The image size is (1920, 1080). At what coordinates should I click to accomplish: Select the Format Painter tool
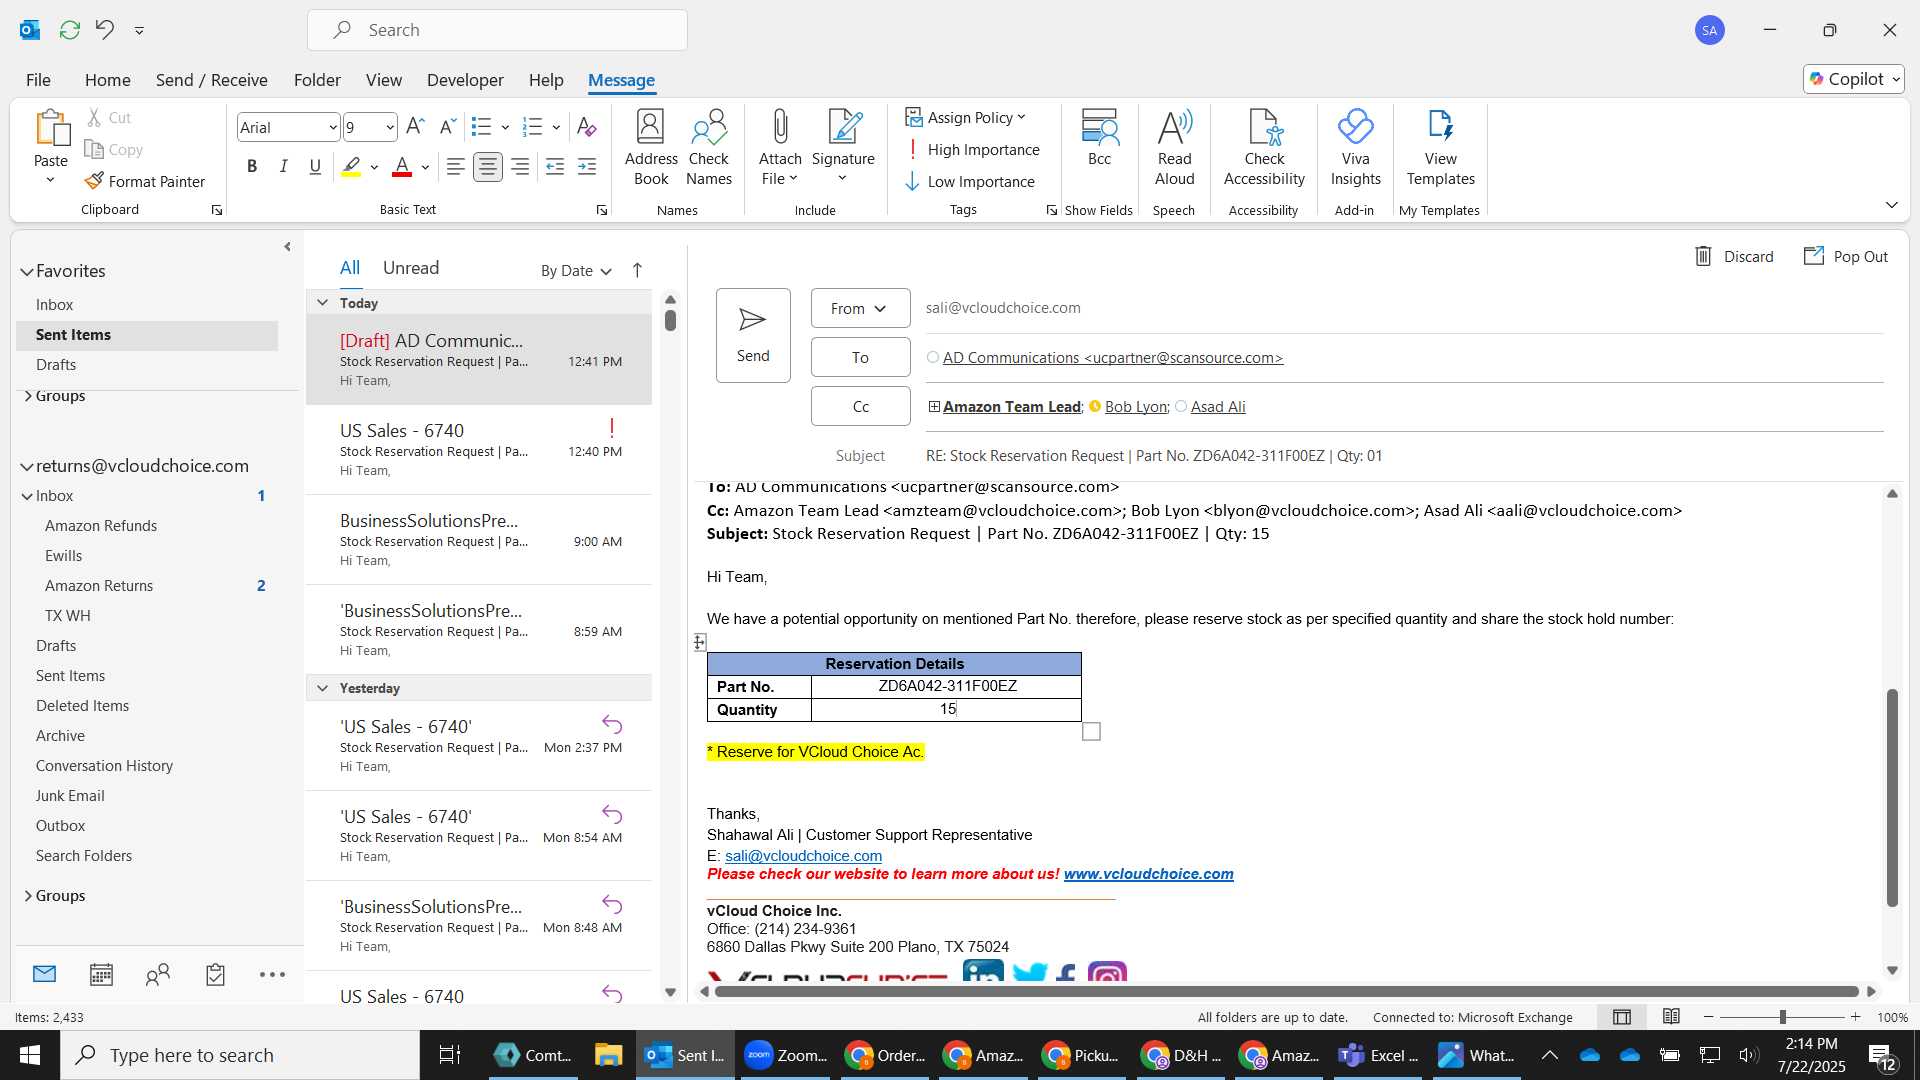click(x=145, y=181)
